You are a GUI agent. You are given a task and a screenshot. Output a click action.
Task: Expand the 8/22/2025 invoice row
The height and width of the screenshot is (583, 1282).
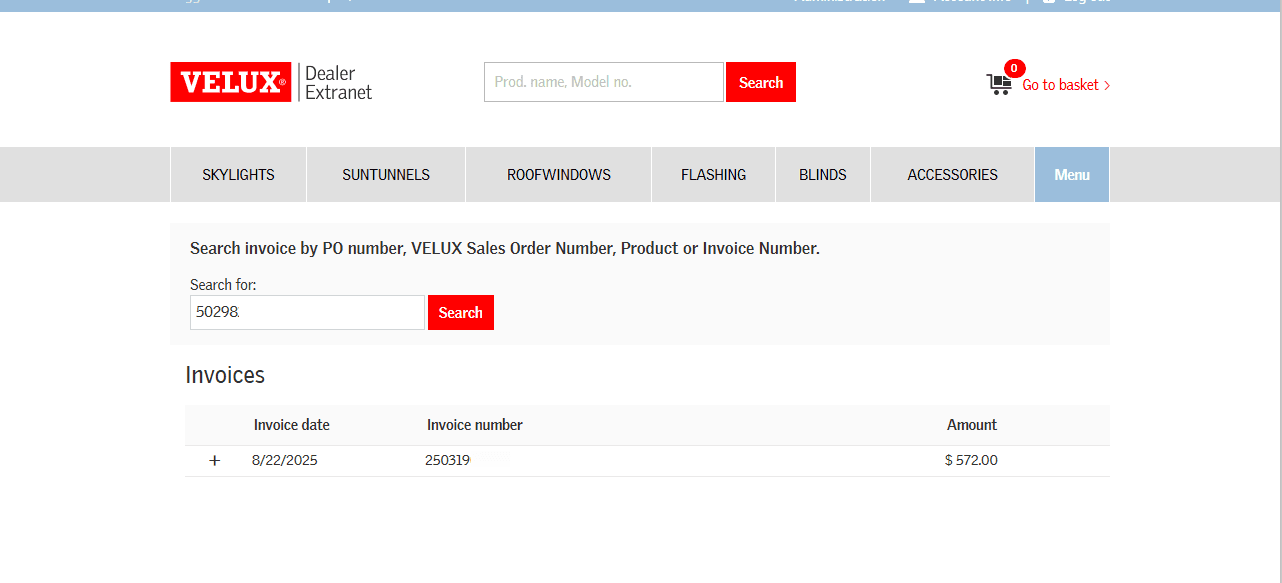(x=214, y=461)
